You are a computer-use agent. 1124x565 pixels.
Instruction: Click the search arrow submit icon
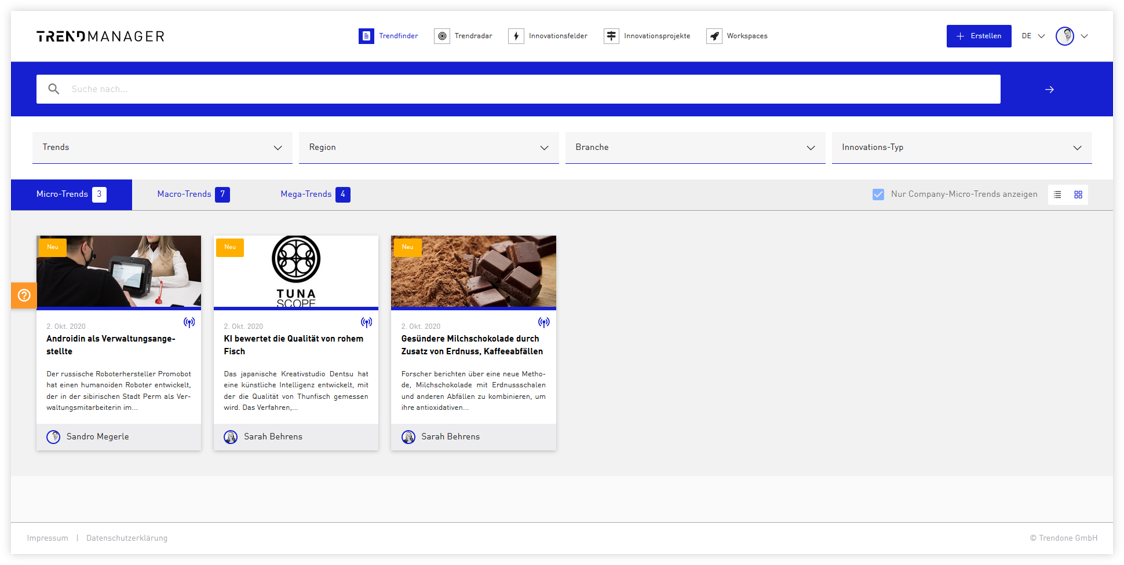pyautogui.click(x=1049, y=89)
